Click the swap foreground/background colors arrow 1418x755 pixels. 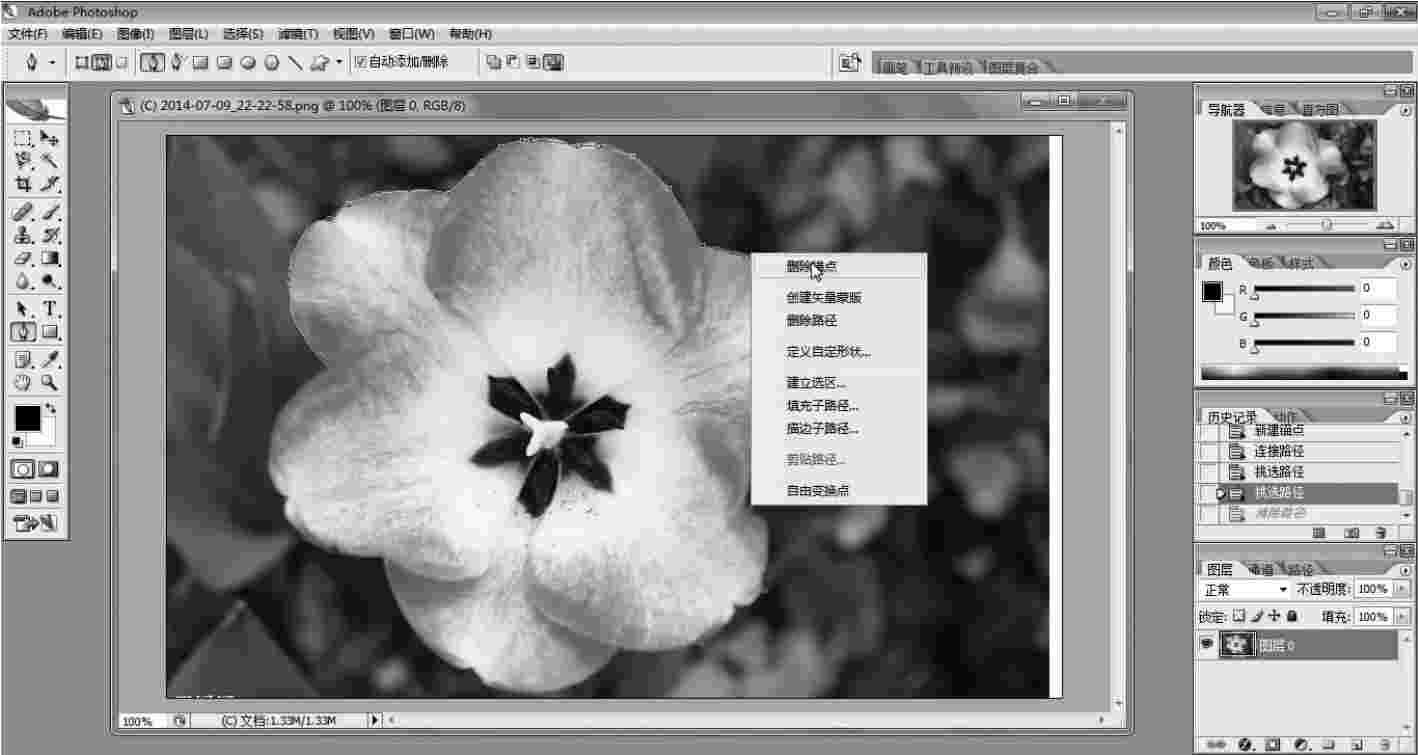(51, 409)
